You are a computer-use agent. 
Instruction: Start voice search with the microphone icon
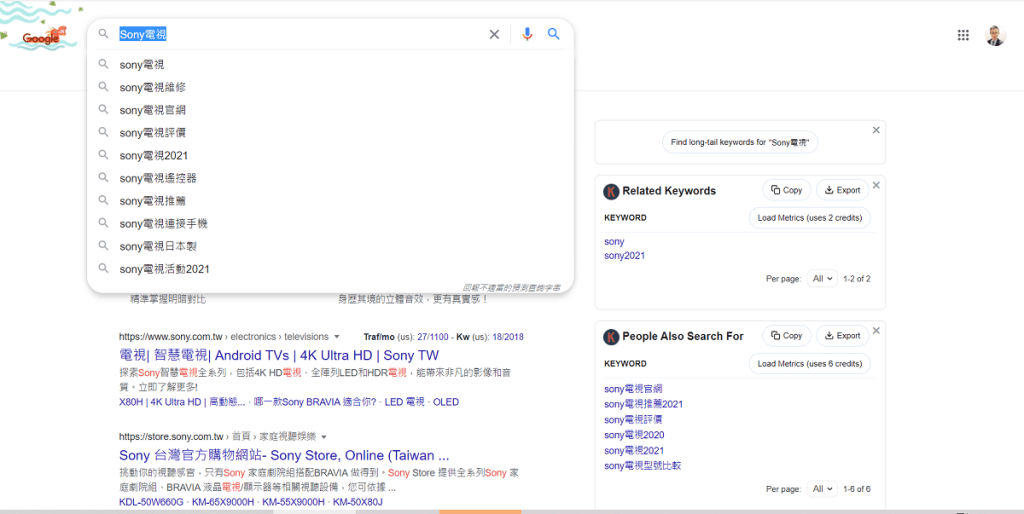[x=528, y=35]
